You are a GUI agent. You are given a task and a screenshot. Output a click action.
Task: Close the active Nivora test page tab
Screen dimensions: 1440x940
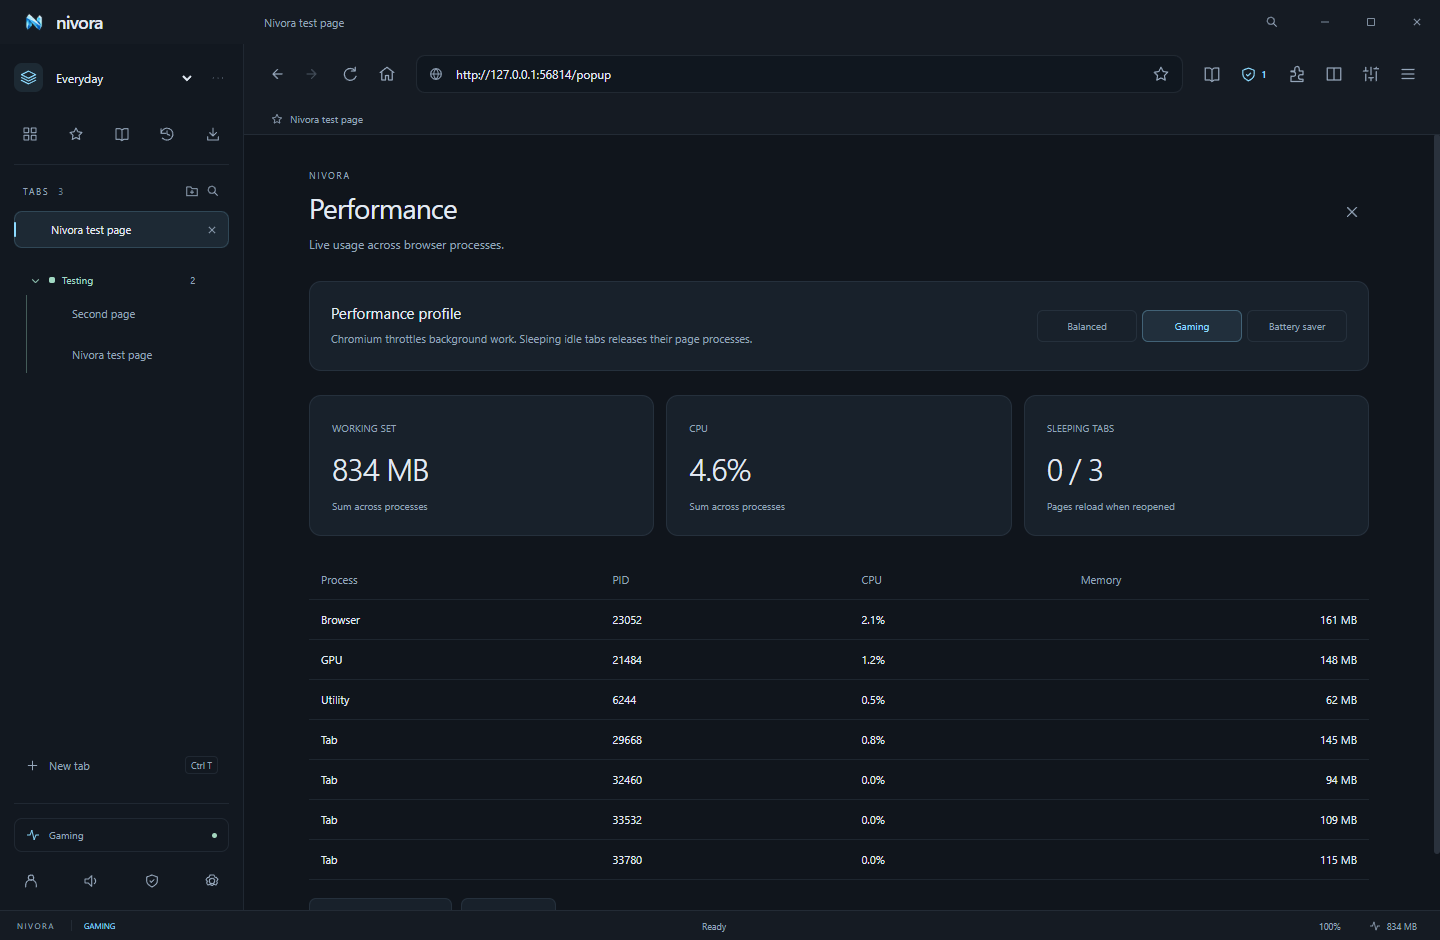(212, 230)
